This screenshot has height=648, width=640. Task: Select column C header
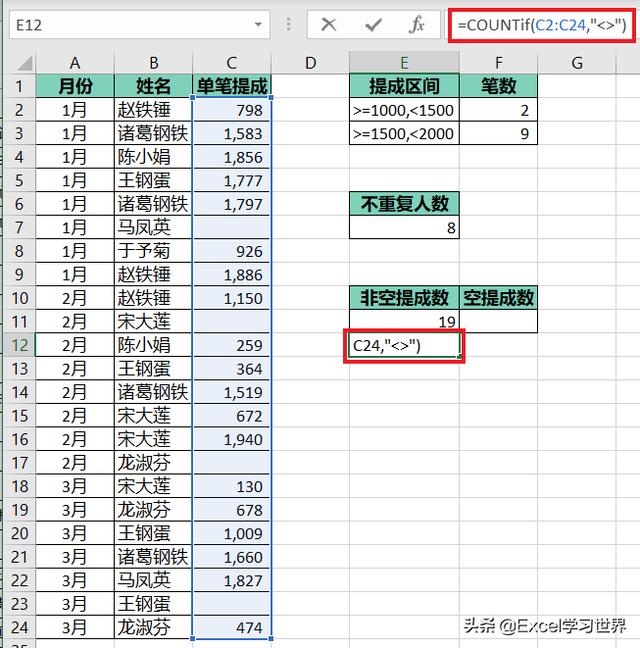231,63
